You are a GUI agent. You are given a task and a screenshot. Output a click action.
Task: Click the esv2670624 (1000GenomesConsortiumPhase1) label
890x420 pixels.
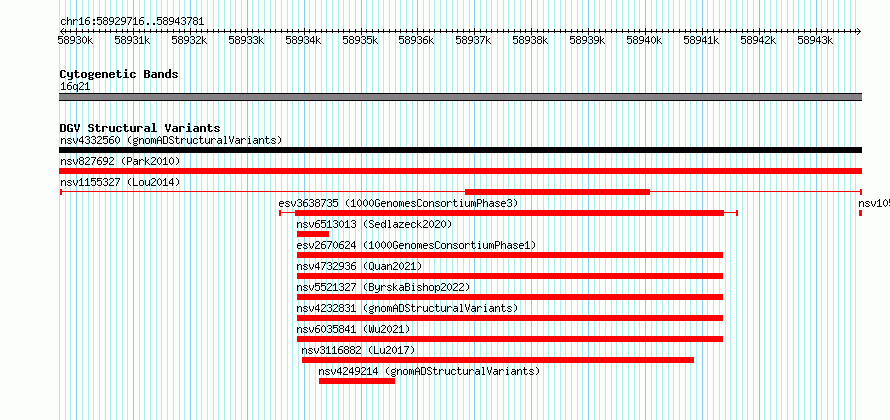pos(416,245)
